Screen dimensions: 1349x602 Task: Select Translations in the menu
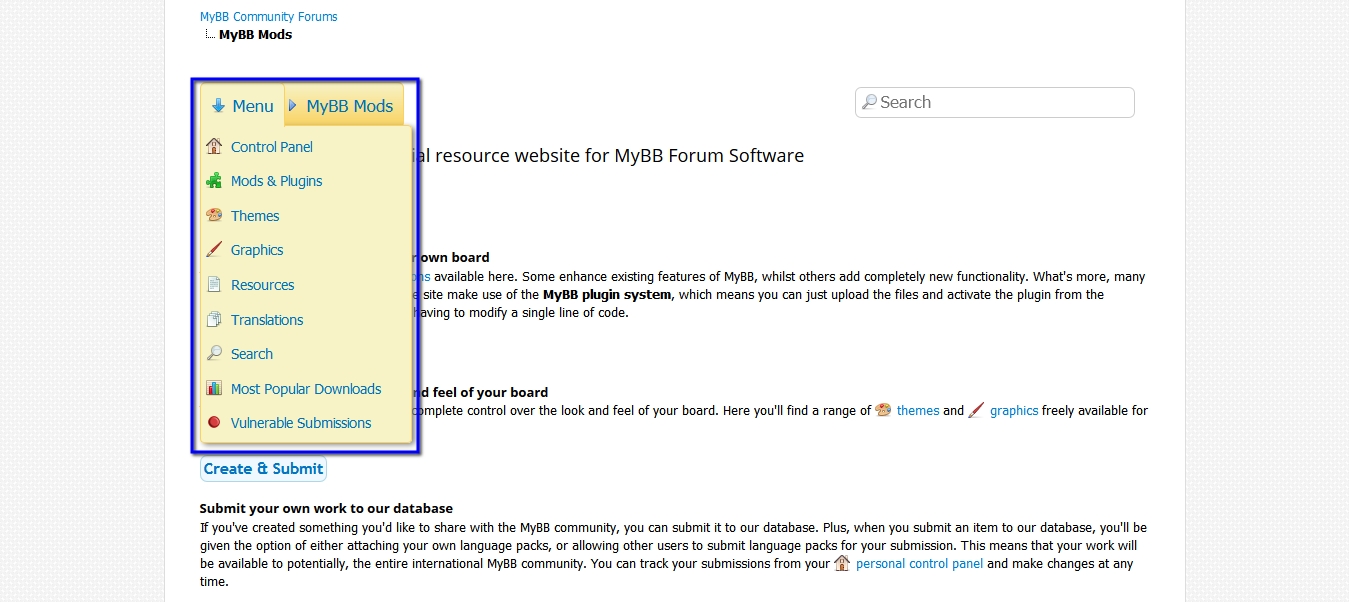(267, 320)
